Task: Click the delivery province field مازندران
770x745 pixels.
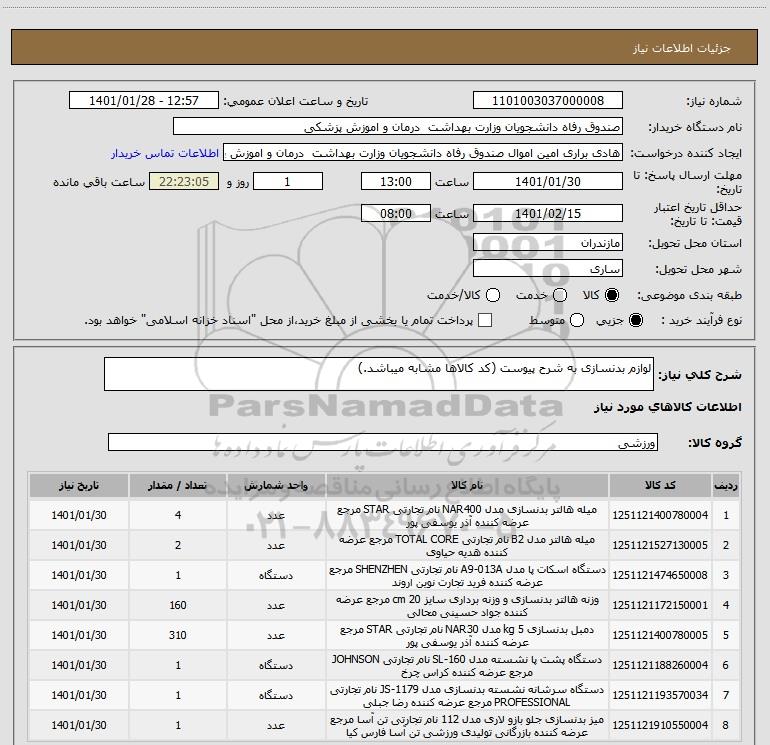Action: click(x=548, y=243)
